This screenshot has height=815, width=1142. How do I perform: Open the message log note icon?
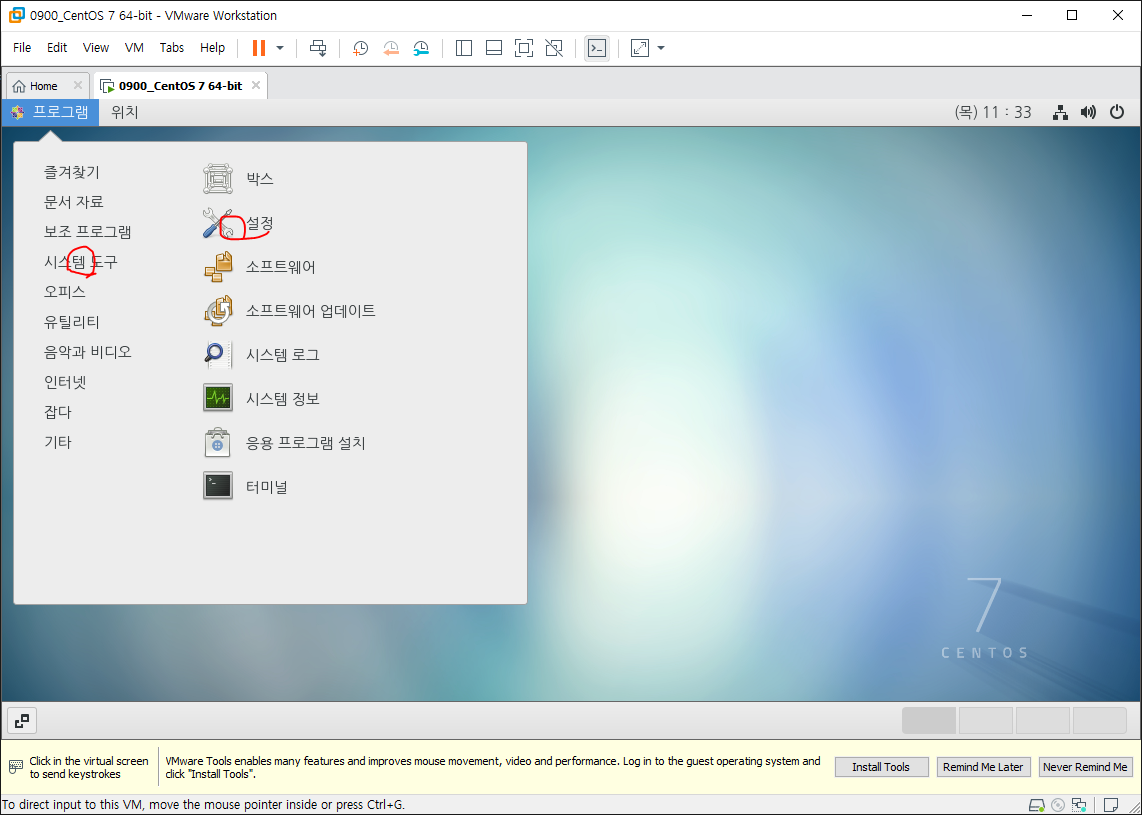[1111, 805]
